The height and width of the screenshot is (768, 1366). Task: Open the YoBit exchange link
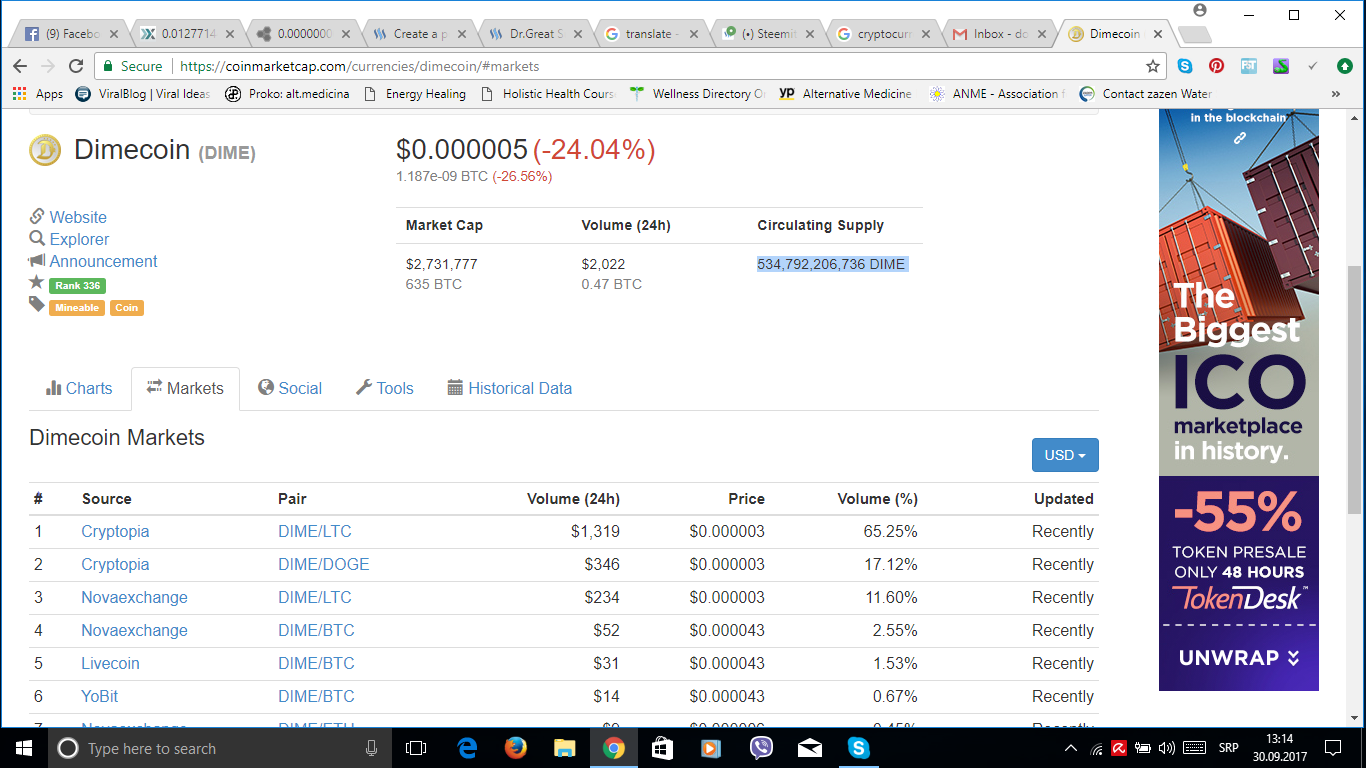100,696
